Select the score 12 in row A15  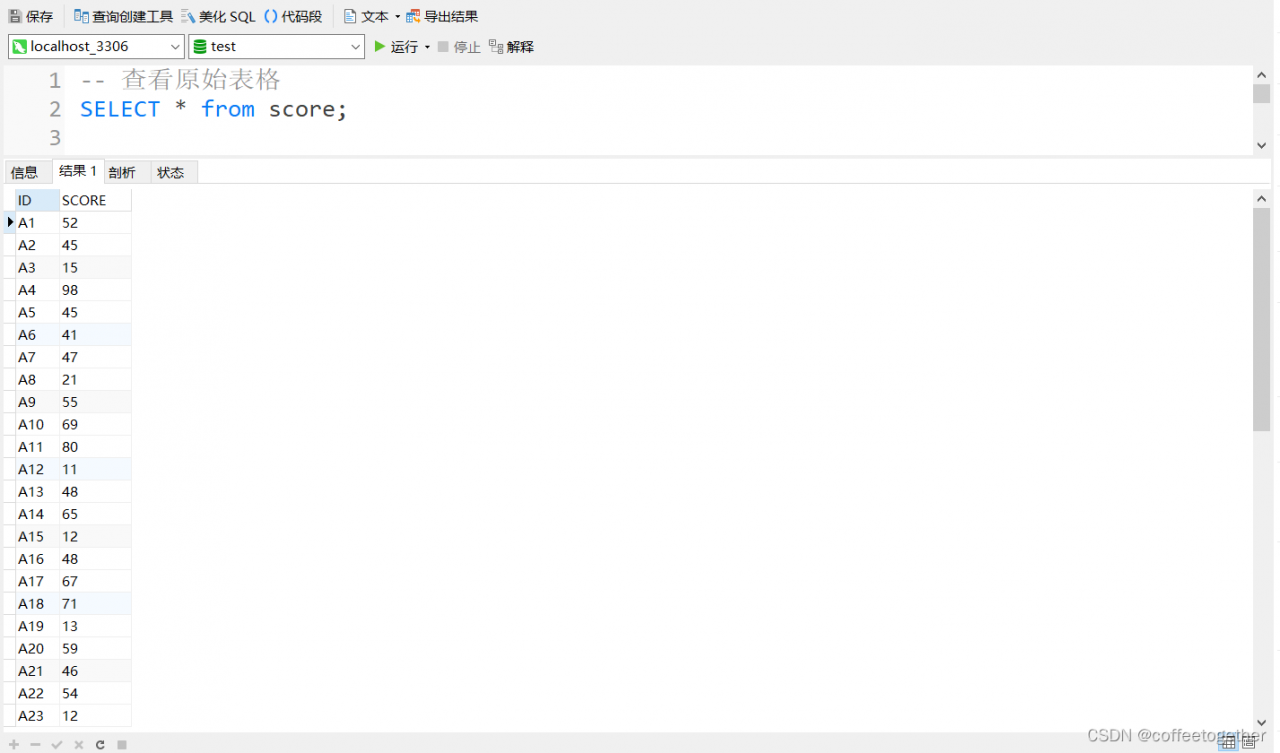click(95, 537)
